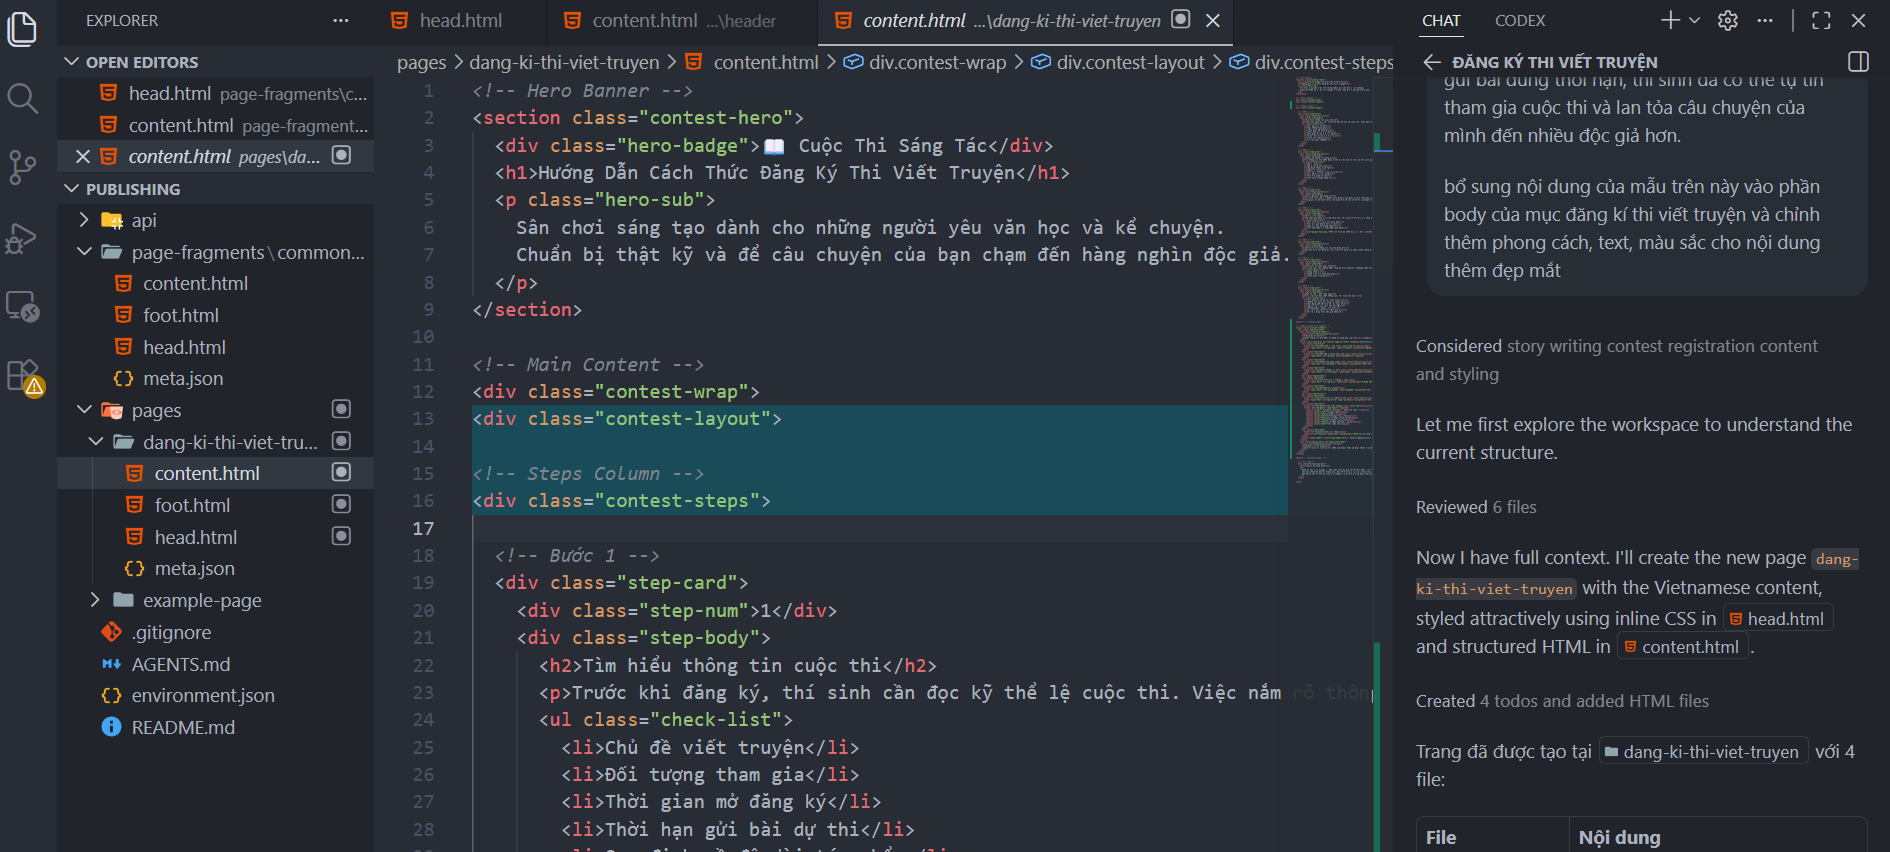Open the Run and Debug view
This screenshot has height=852, width=1890.
22,237
